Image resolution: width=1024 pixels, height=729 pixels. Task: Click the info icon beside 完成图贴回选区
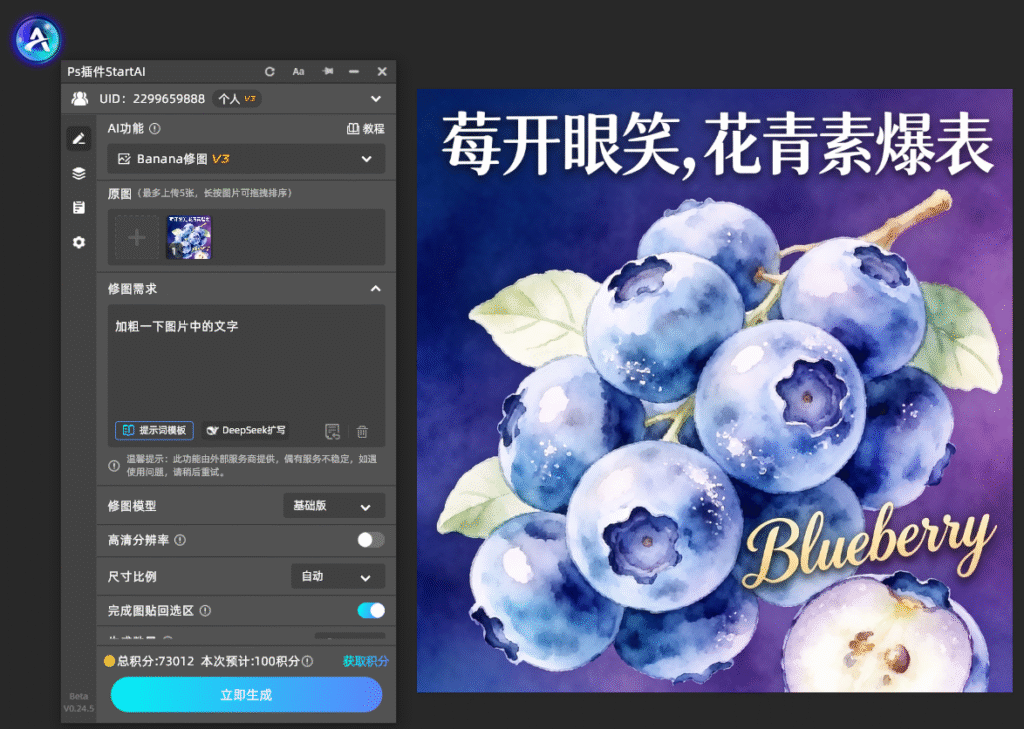pos(205,611)
